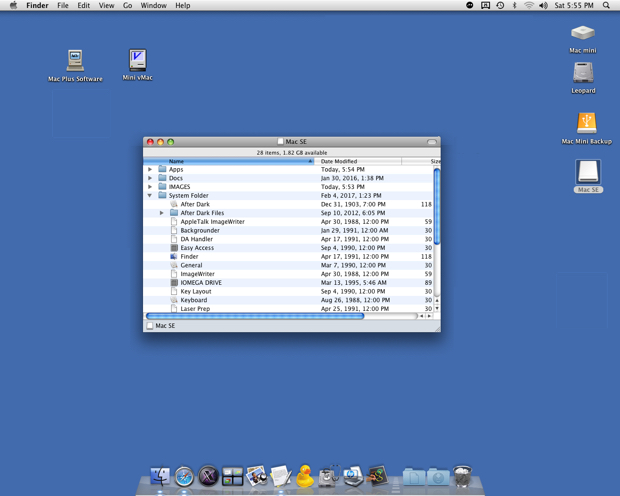Open the Trash in the Dock
The height and width of the screenshot is (496, 620).
(462, 476)
